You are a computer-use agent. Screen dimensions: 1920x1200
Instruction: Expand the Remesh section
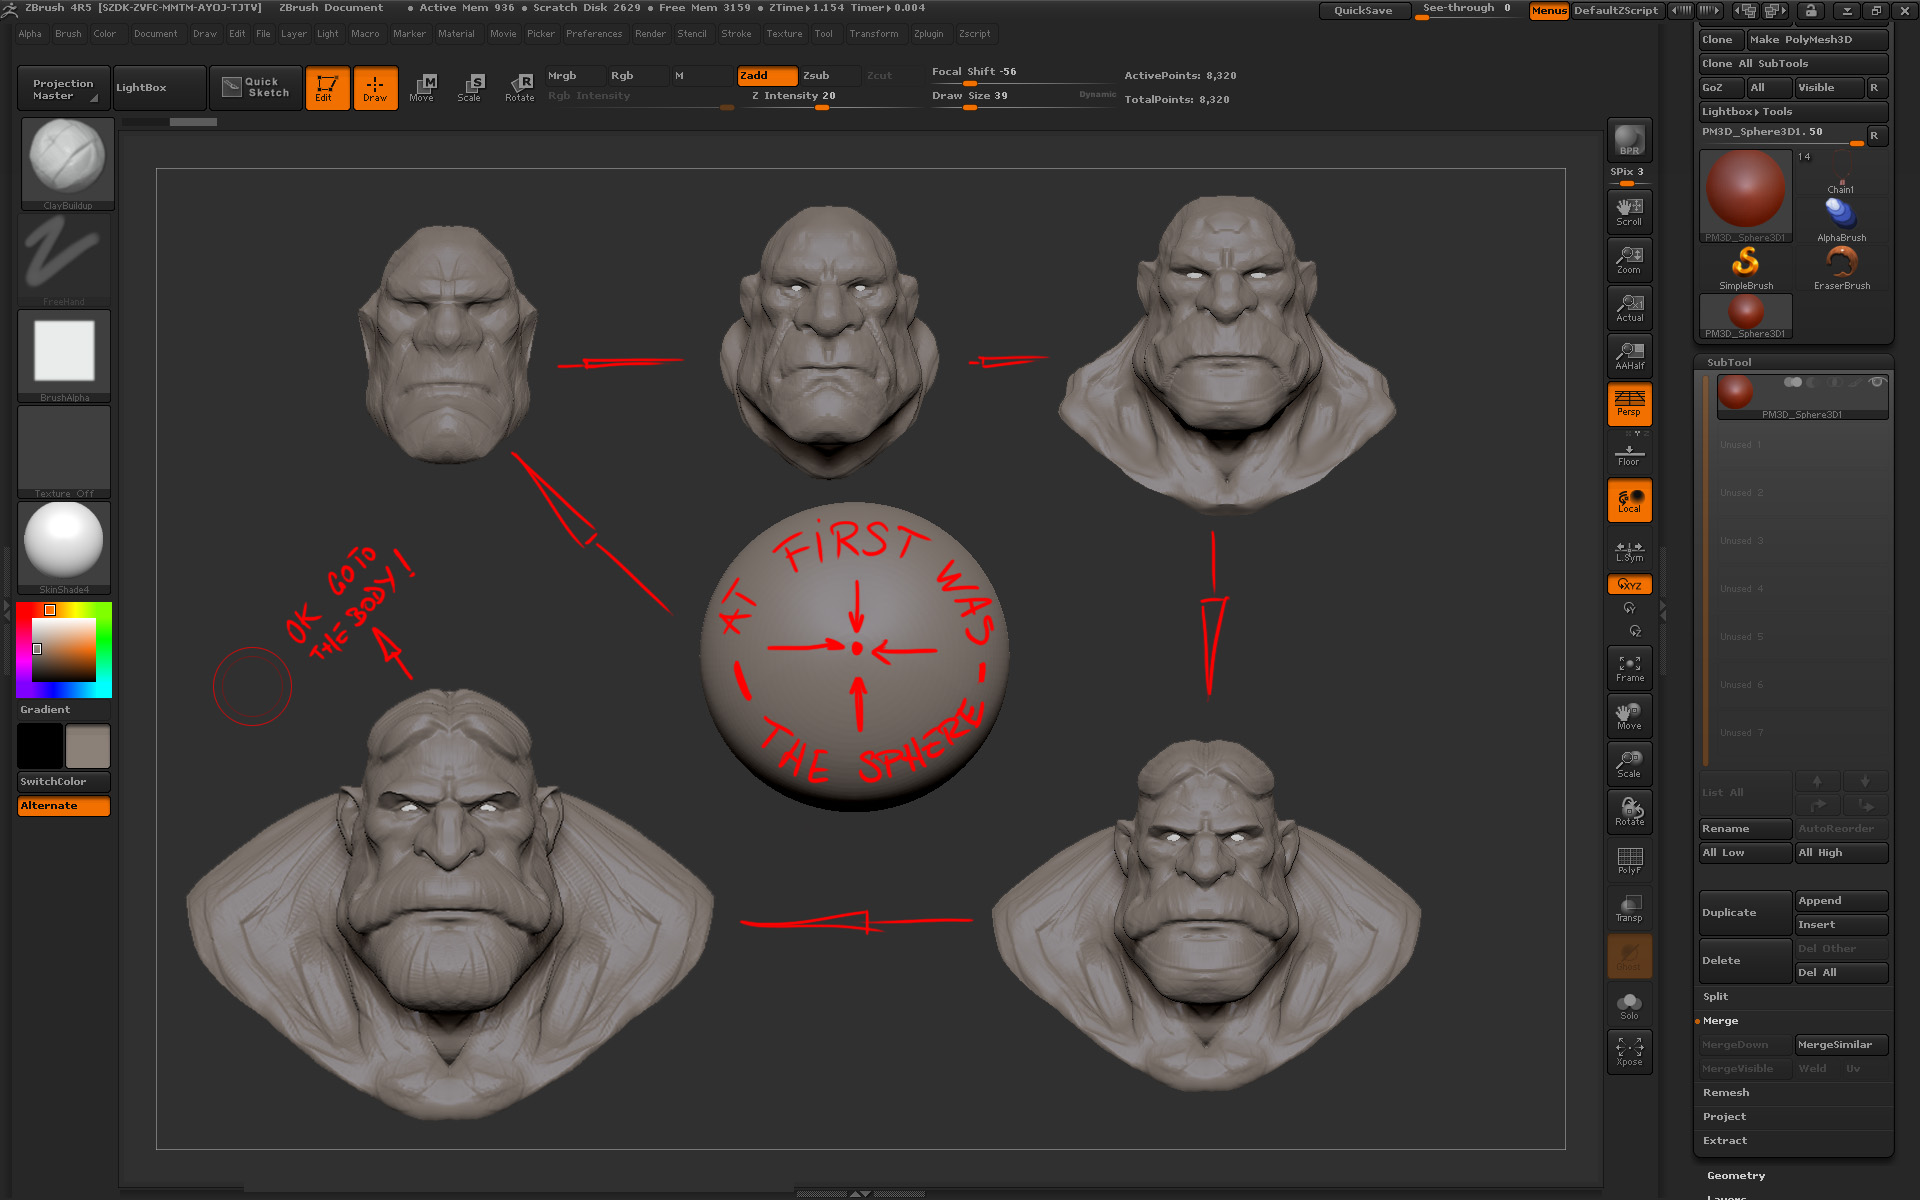click(1726, 1093)
